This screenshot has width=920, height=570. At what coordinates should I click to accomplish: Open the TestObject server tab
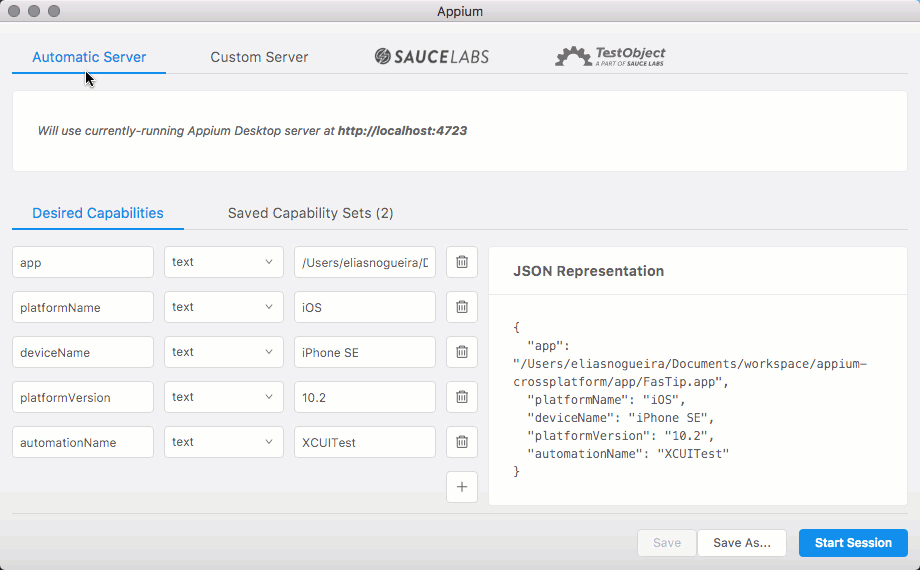click(610, 57)
